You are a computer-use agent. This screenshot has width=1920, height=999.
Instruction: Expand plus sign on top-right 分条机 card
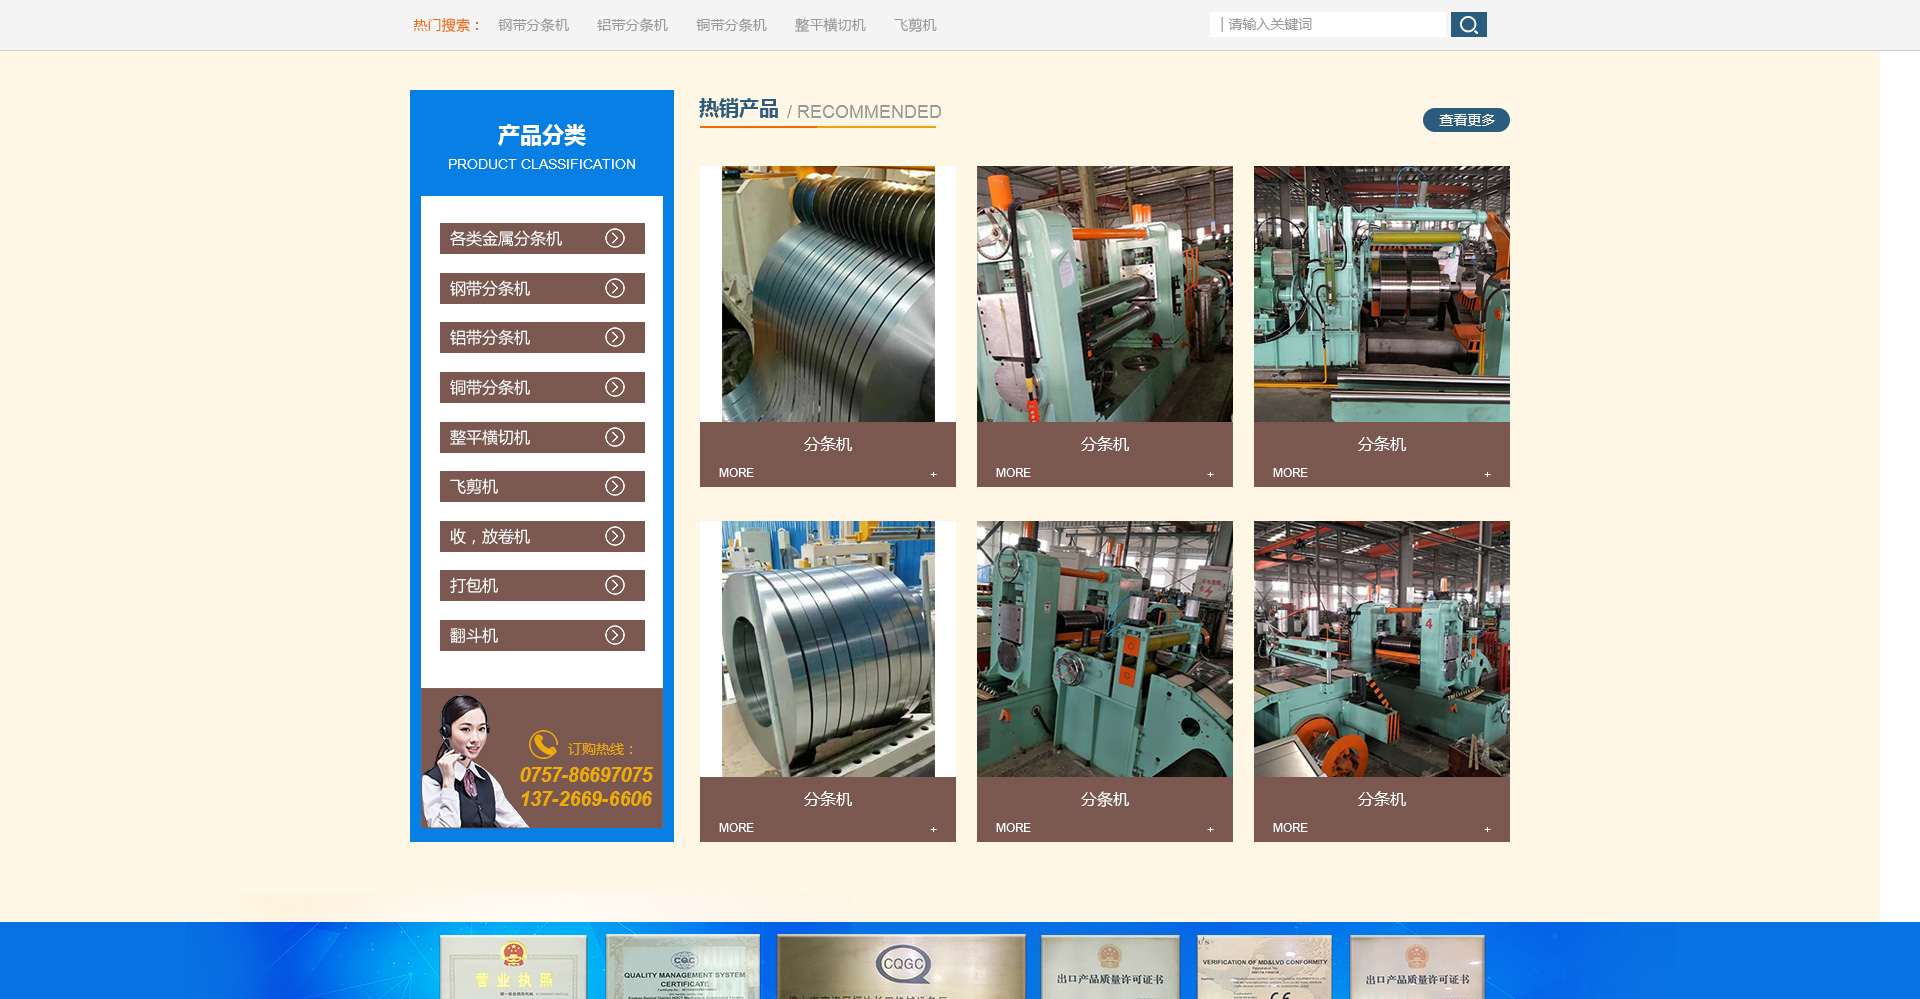click(1487, 474)
